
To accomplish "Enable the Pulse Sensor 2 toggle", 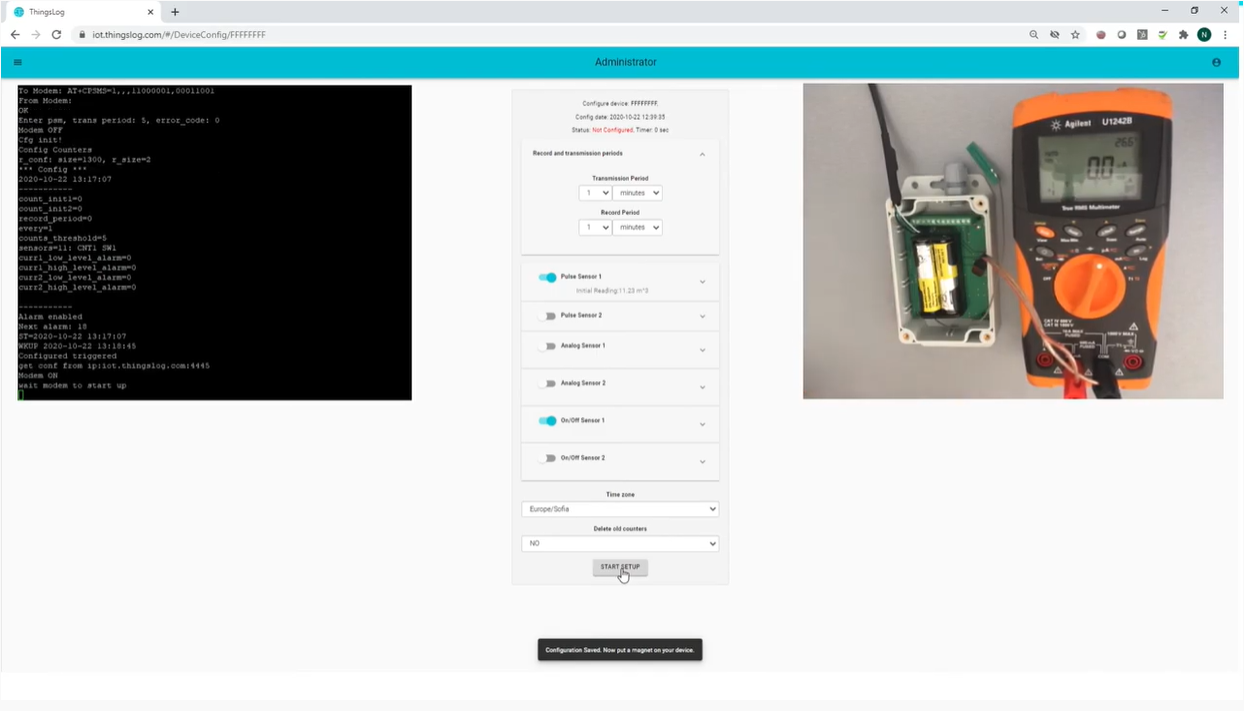I will [547, 316].
